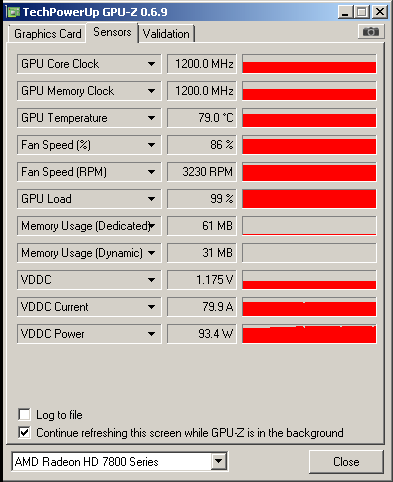
Task: Click the GPU-Z title bar app icon
Action: pos(13,12)
